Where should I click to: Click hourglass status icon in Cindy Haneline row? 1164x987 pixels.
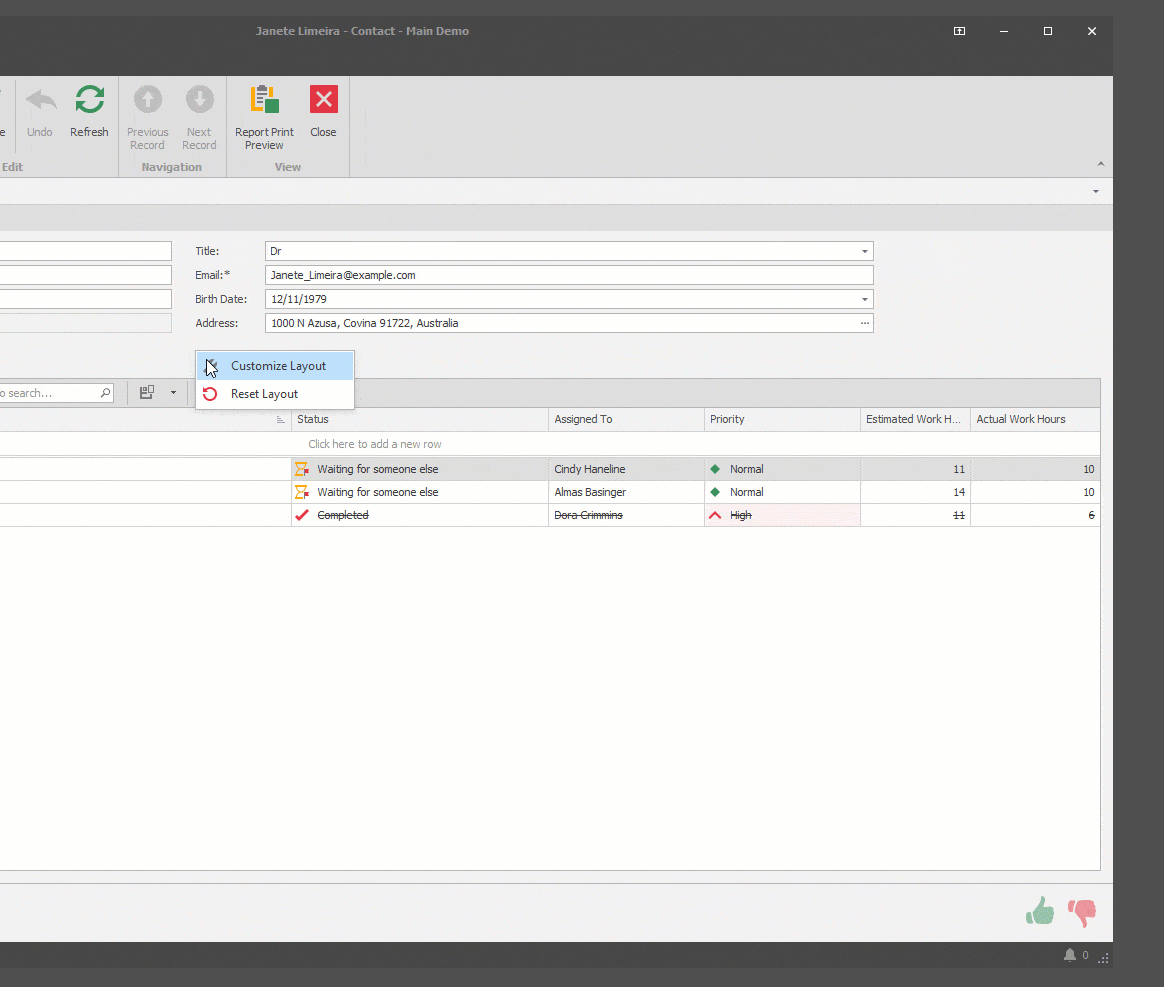coord(301,469)
